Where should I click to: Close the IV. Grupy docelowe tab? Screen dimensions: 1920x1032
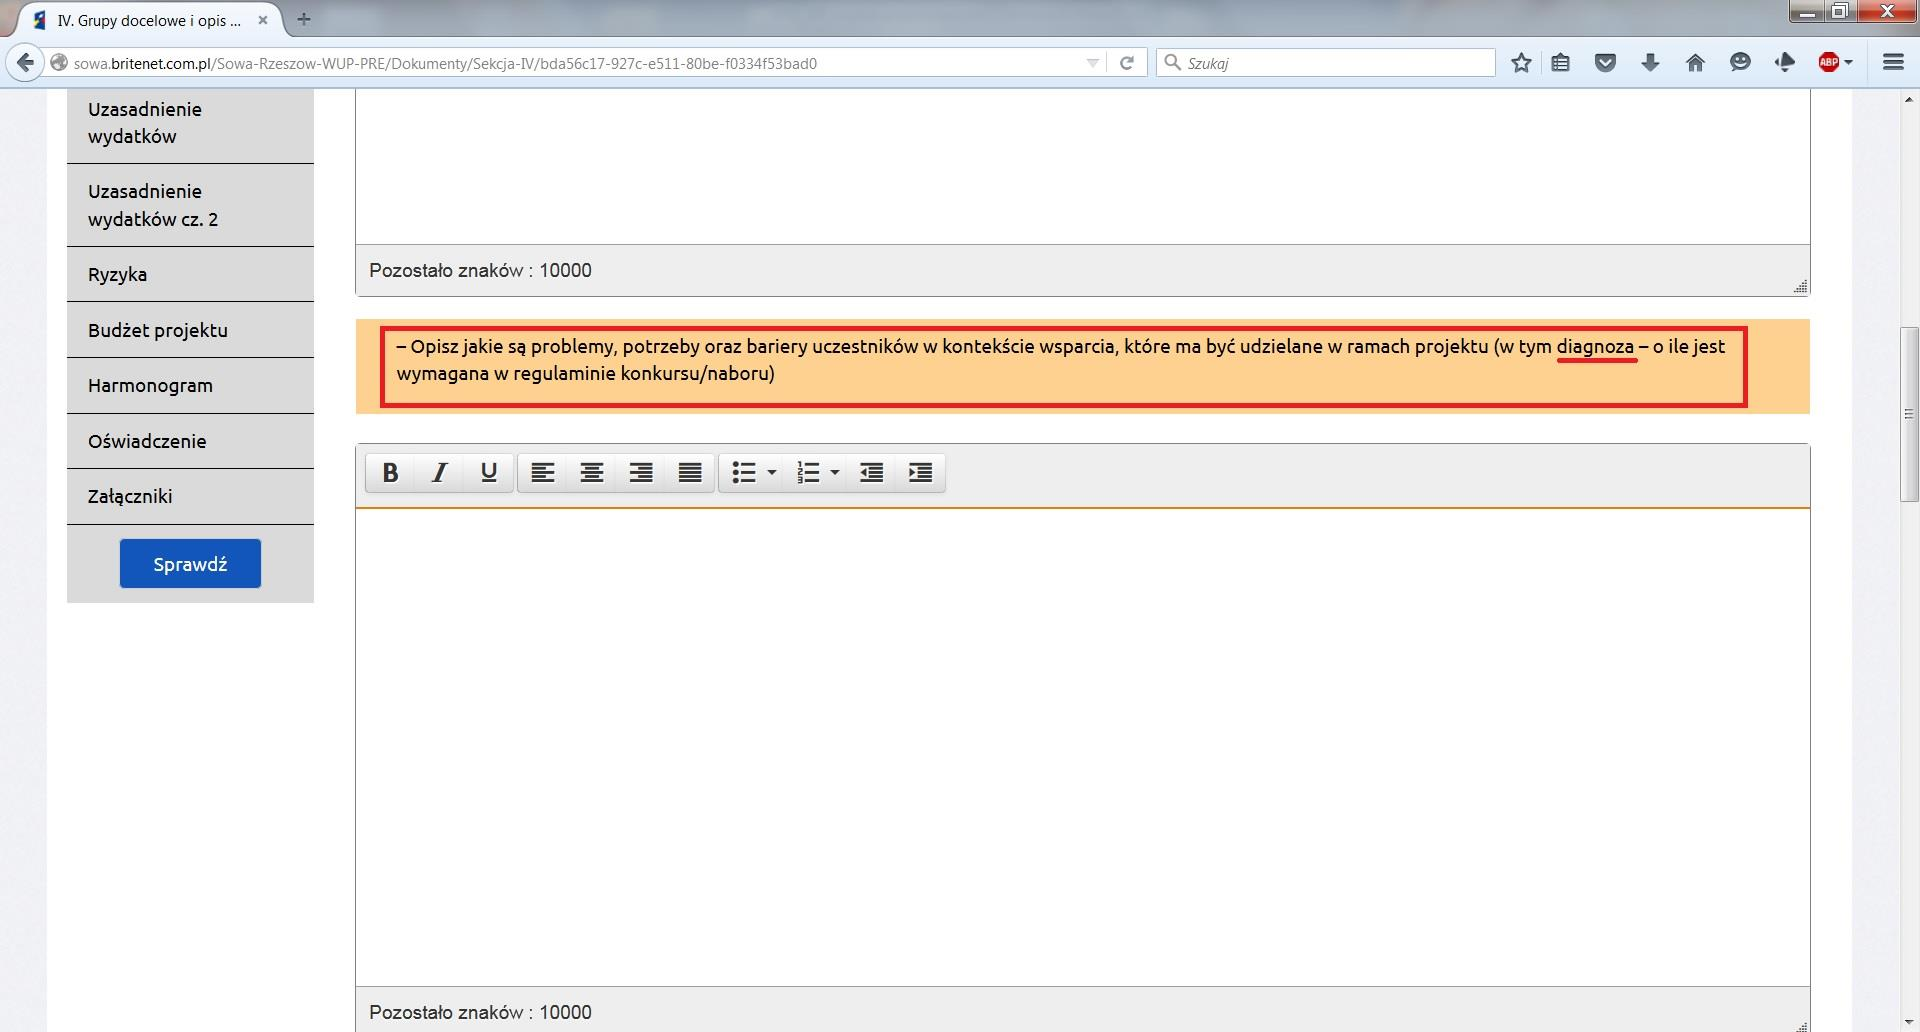[x=263, y=20]
